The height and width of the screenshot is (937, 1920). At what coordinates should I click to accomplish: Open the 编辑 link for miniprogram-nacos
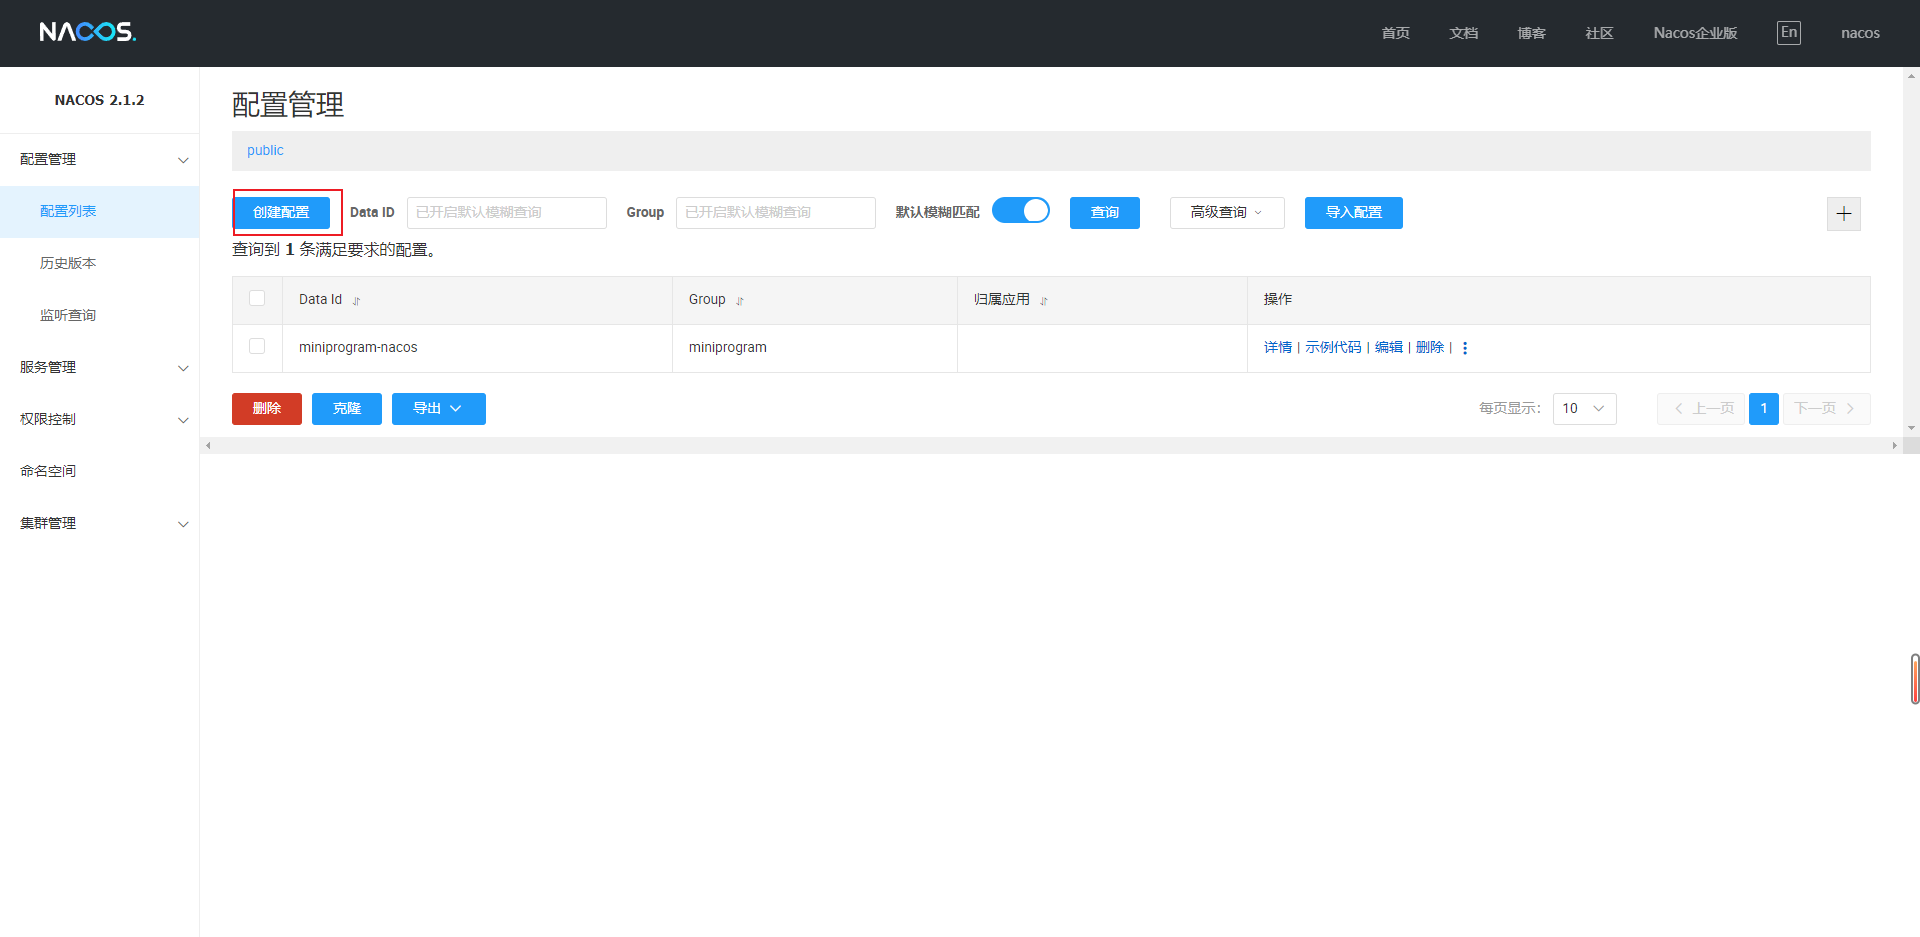pyautogui.click(x=1388, y=347)
